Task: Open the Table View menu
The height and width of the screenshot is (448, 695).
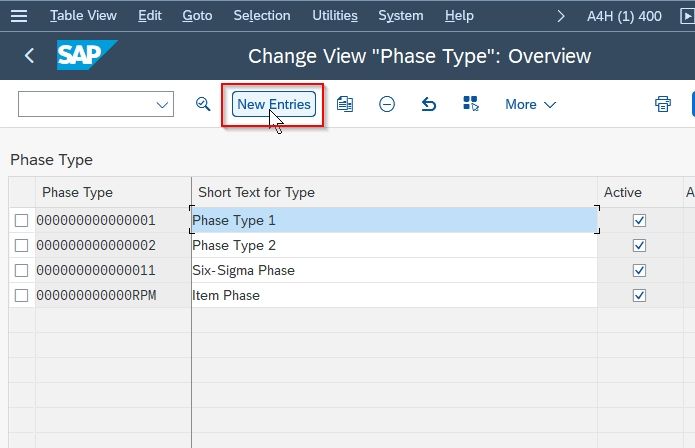Action: point(83,16)
